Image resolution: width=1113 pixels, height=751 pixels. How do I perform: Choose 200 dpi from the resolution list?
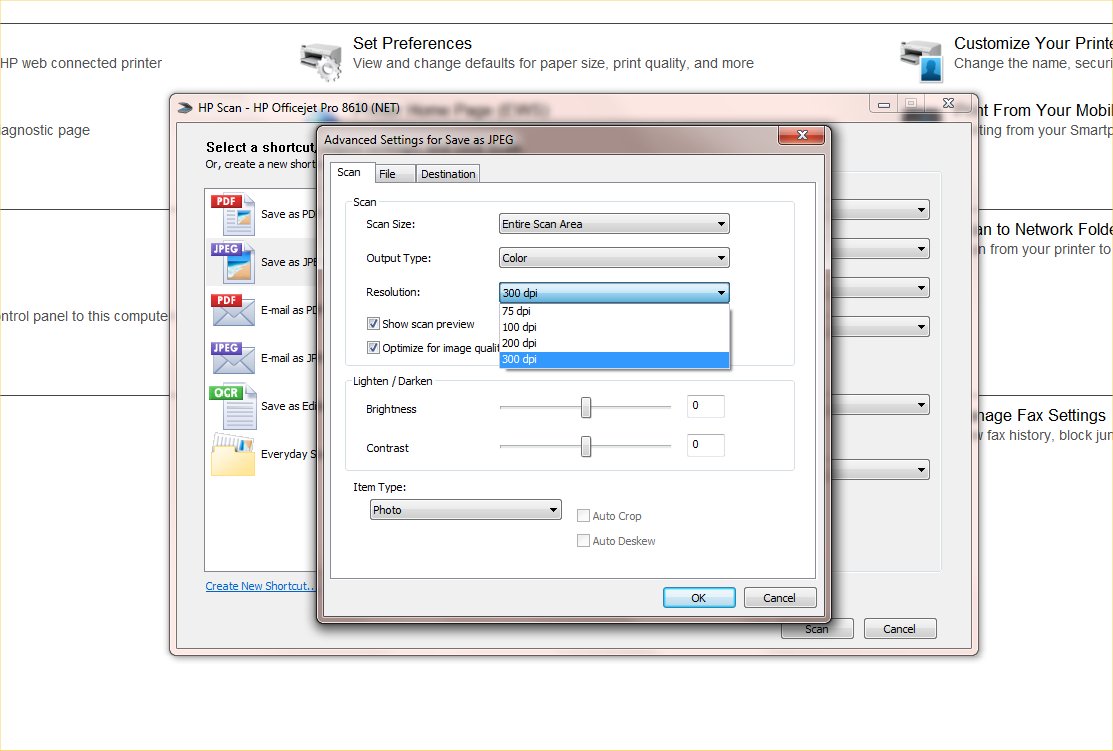click(x=614, y=343)
